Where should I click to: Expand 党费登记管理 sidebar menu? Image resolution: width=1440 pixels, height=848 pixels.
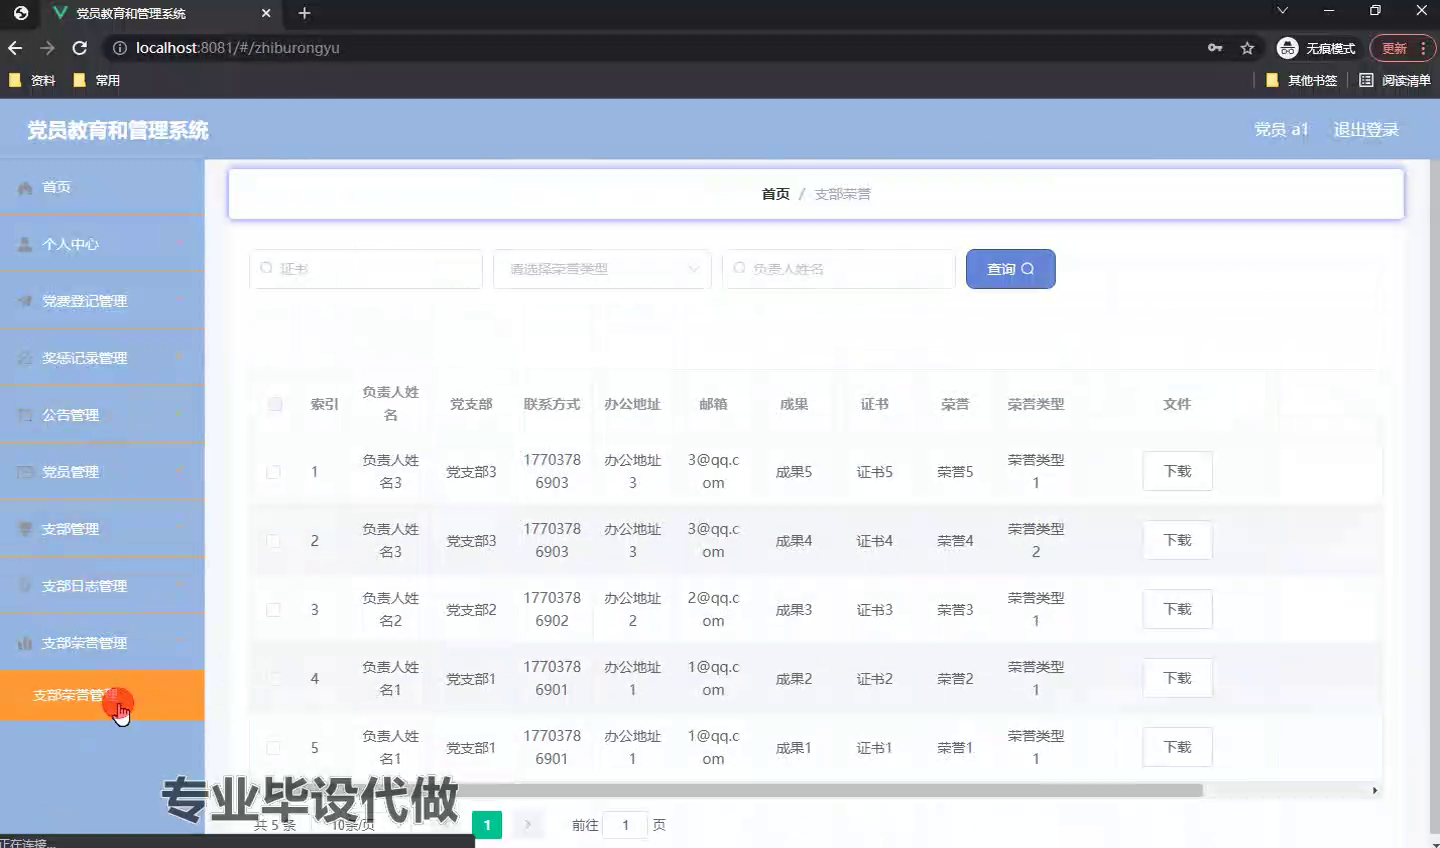point(102,301)
